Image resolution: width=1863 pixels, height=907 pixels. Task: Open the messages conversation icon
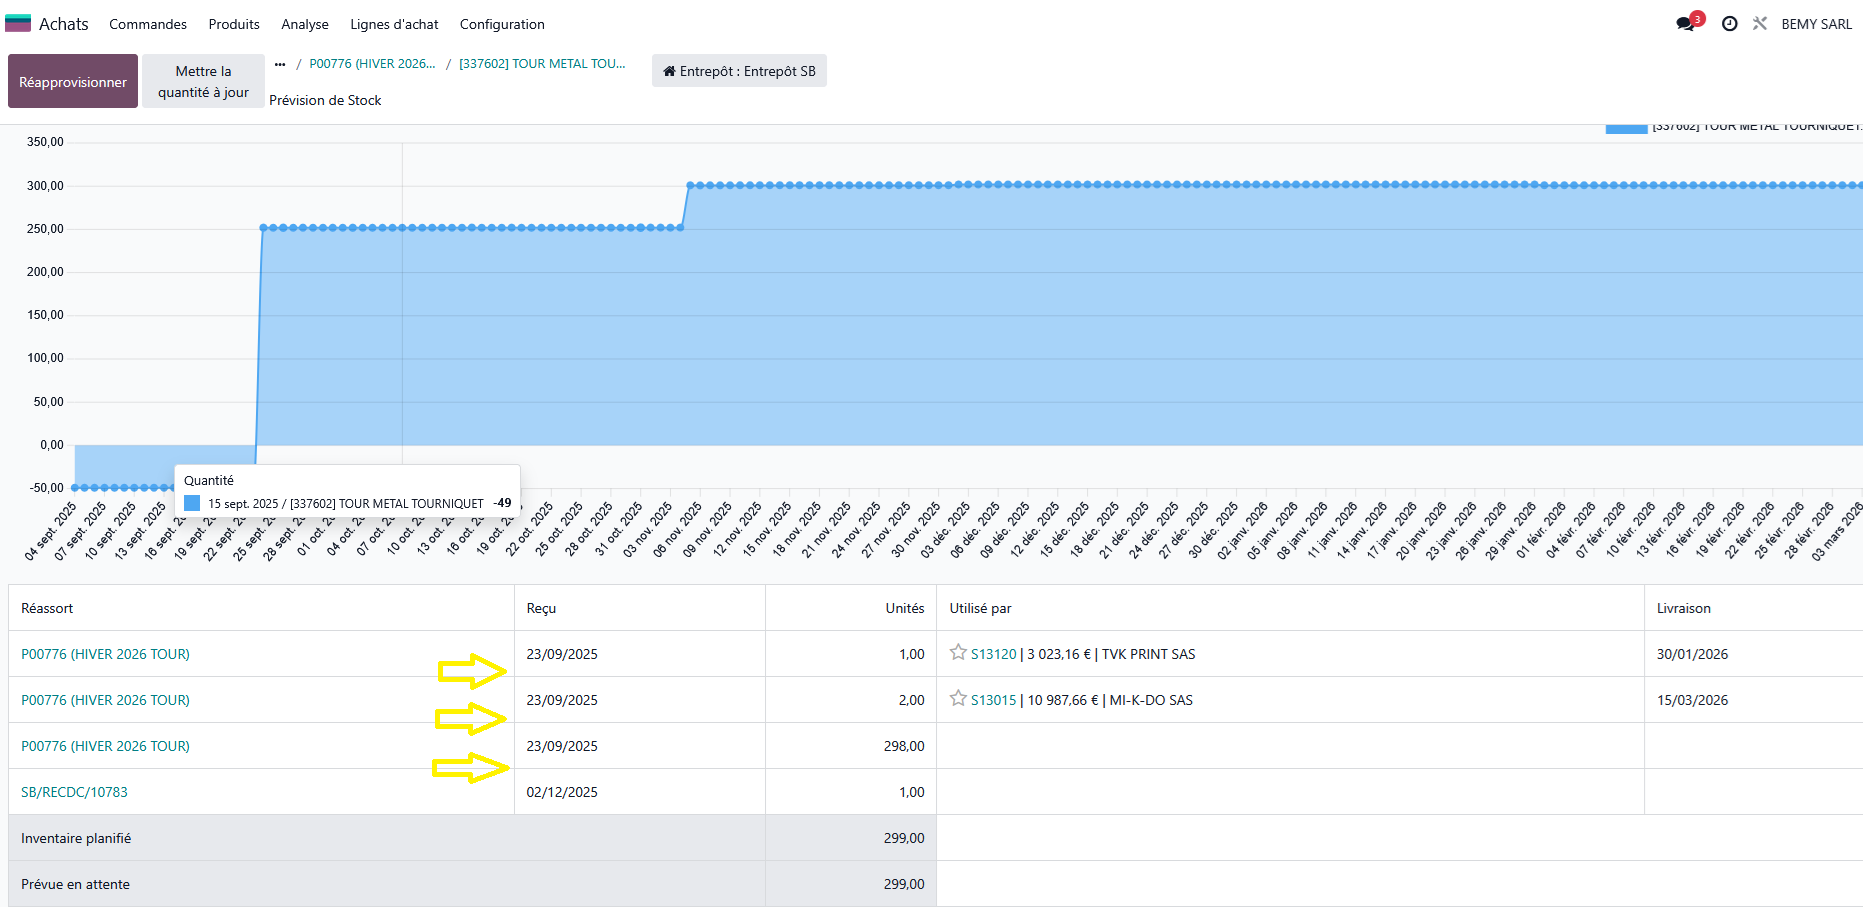1686,24
